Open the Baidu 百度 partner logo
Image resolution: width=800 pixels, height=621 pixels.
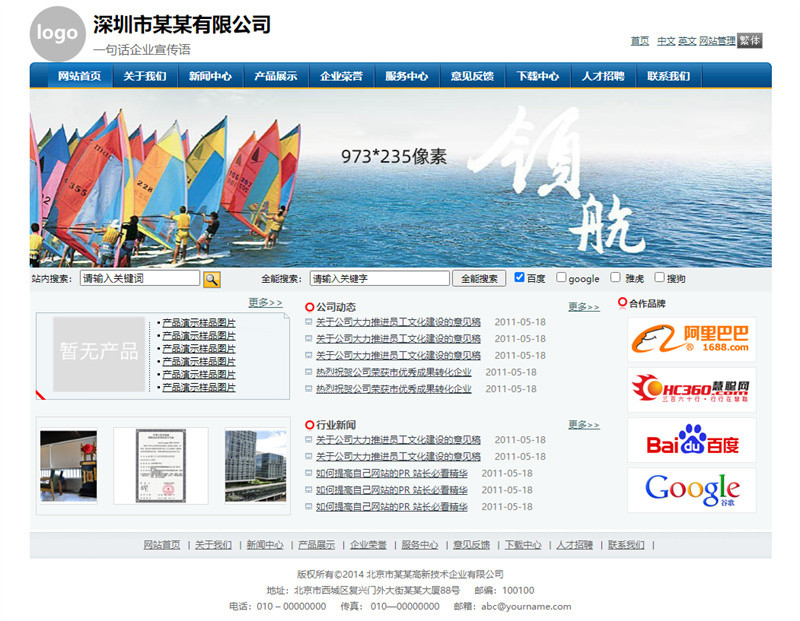coord(691,440)
